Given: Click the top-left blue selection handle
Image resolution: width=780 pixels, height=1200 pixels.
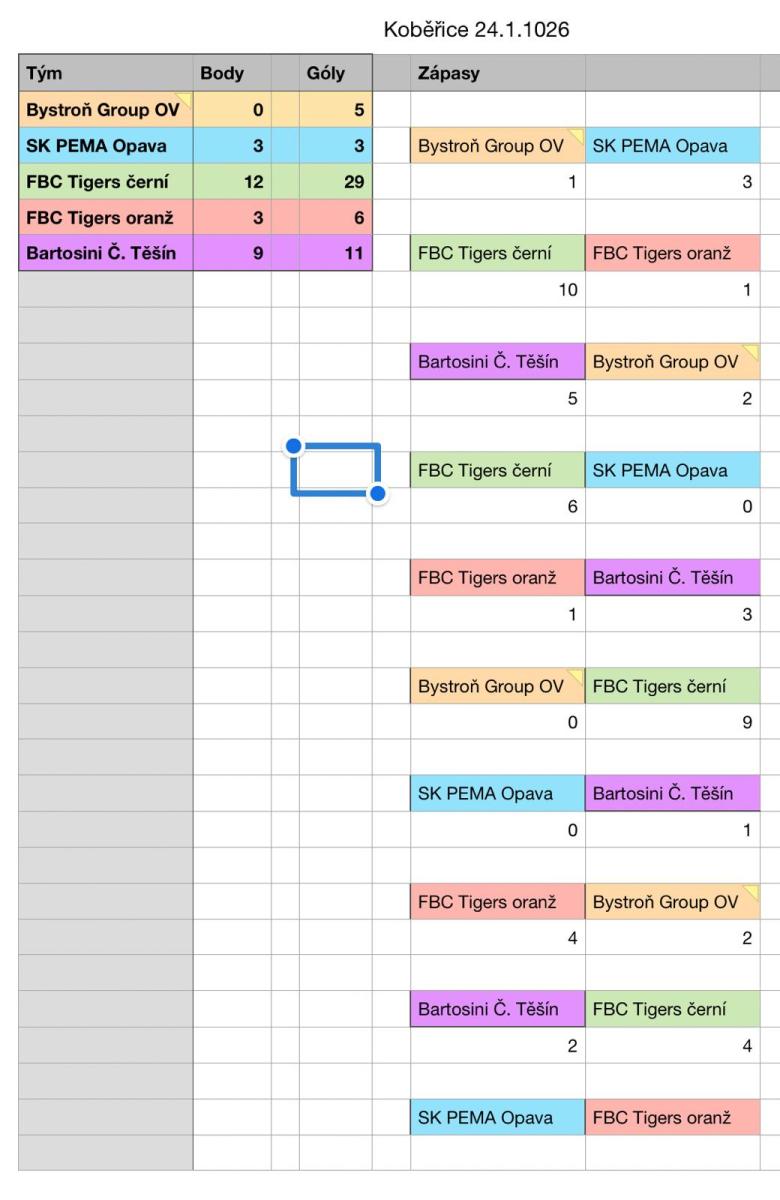Looking at the screenshot, I should (x=293, y=445).
